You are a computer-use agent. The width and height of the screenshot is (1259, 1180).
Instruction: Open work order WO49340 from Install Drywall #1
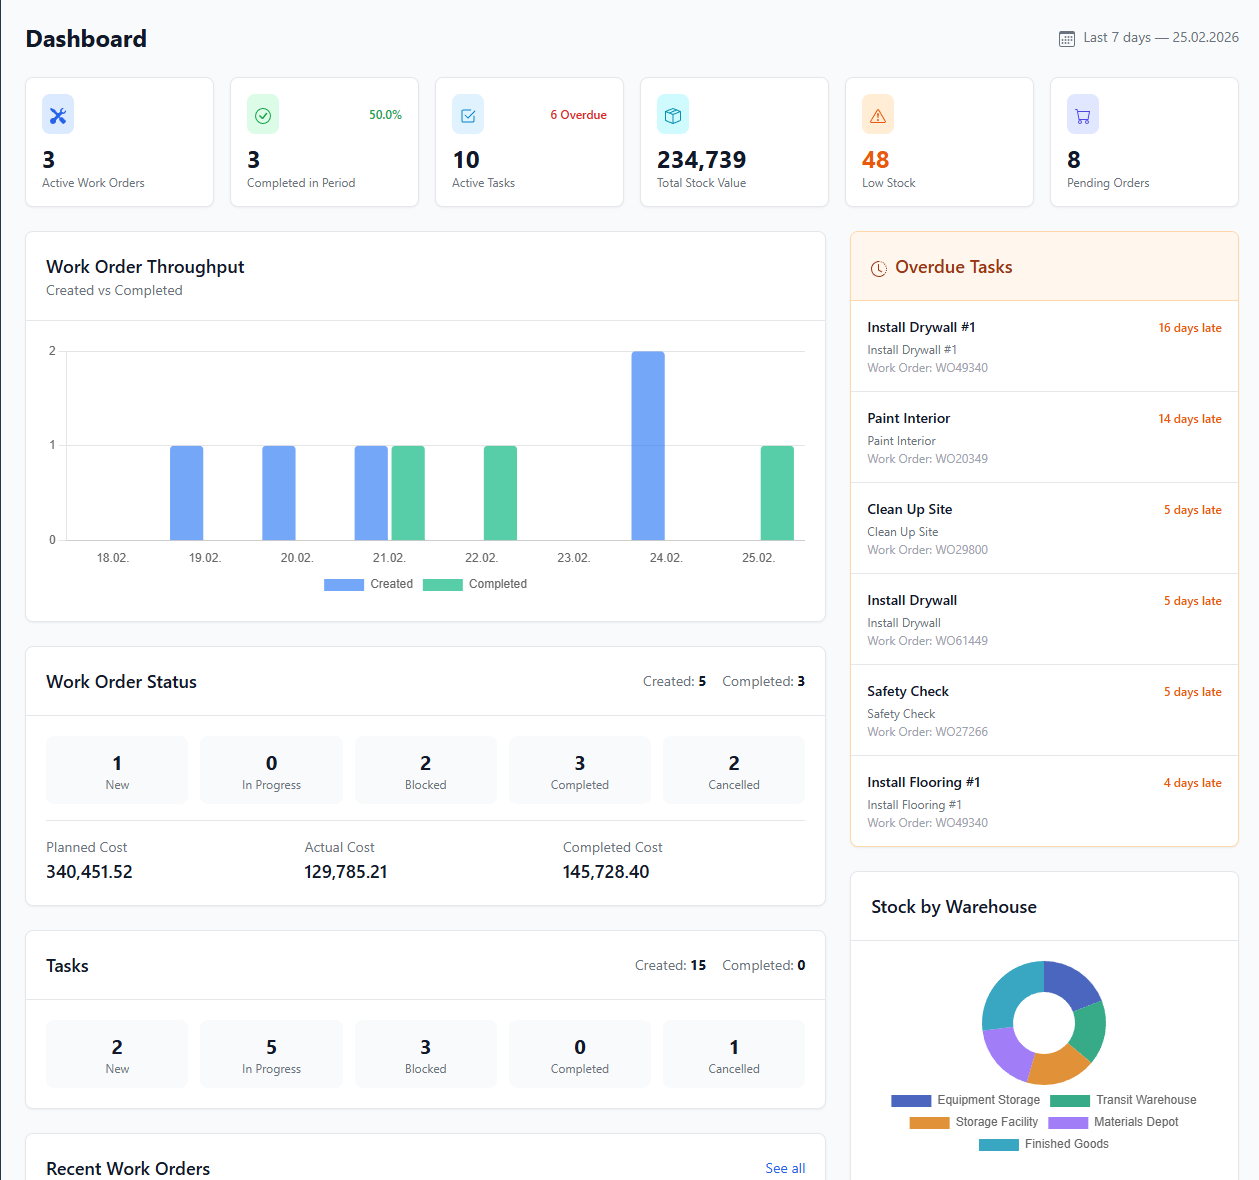pyautogui.click(x=927, y=367)
